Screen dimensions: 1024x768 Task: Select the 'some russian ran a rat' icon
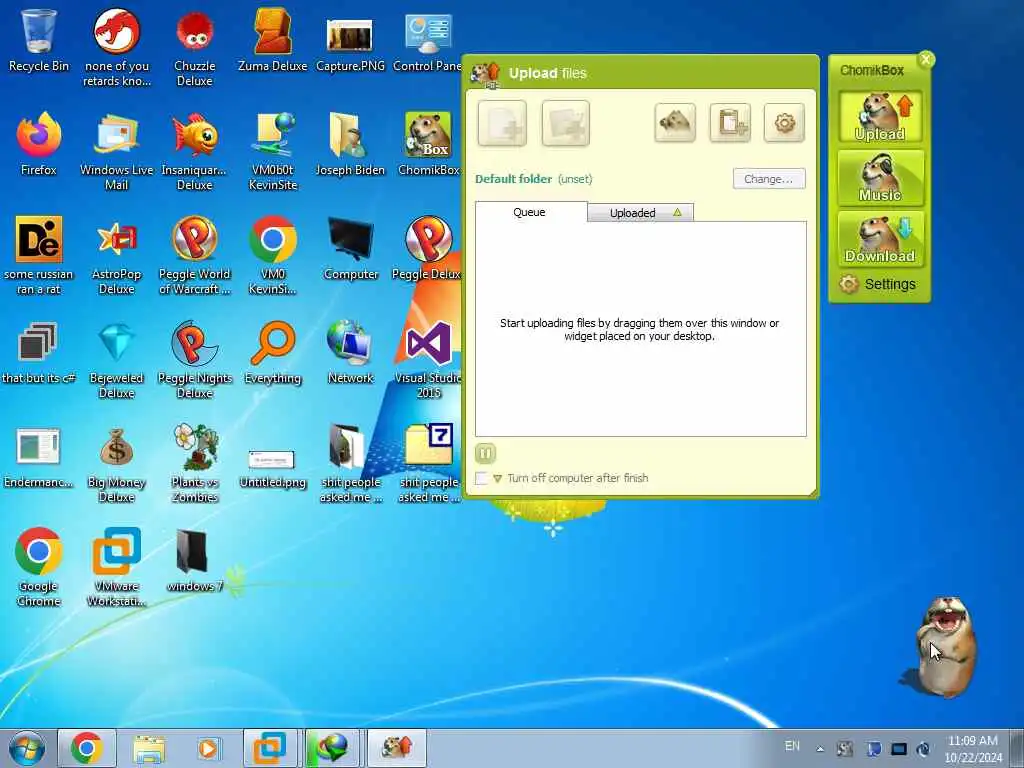point(39,256)
